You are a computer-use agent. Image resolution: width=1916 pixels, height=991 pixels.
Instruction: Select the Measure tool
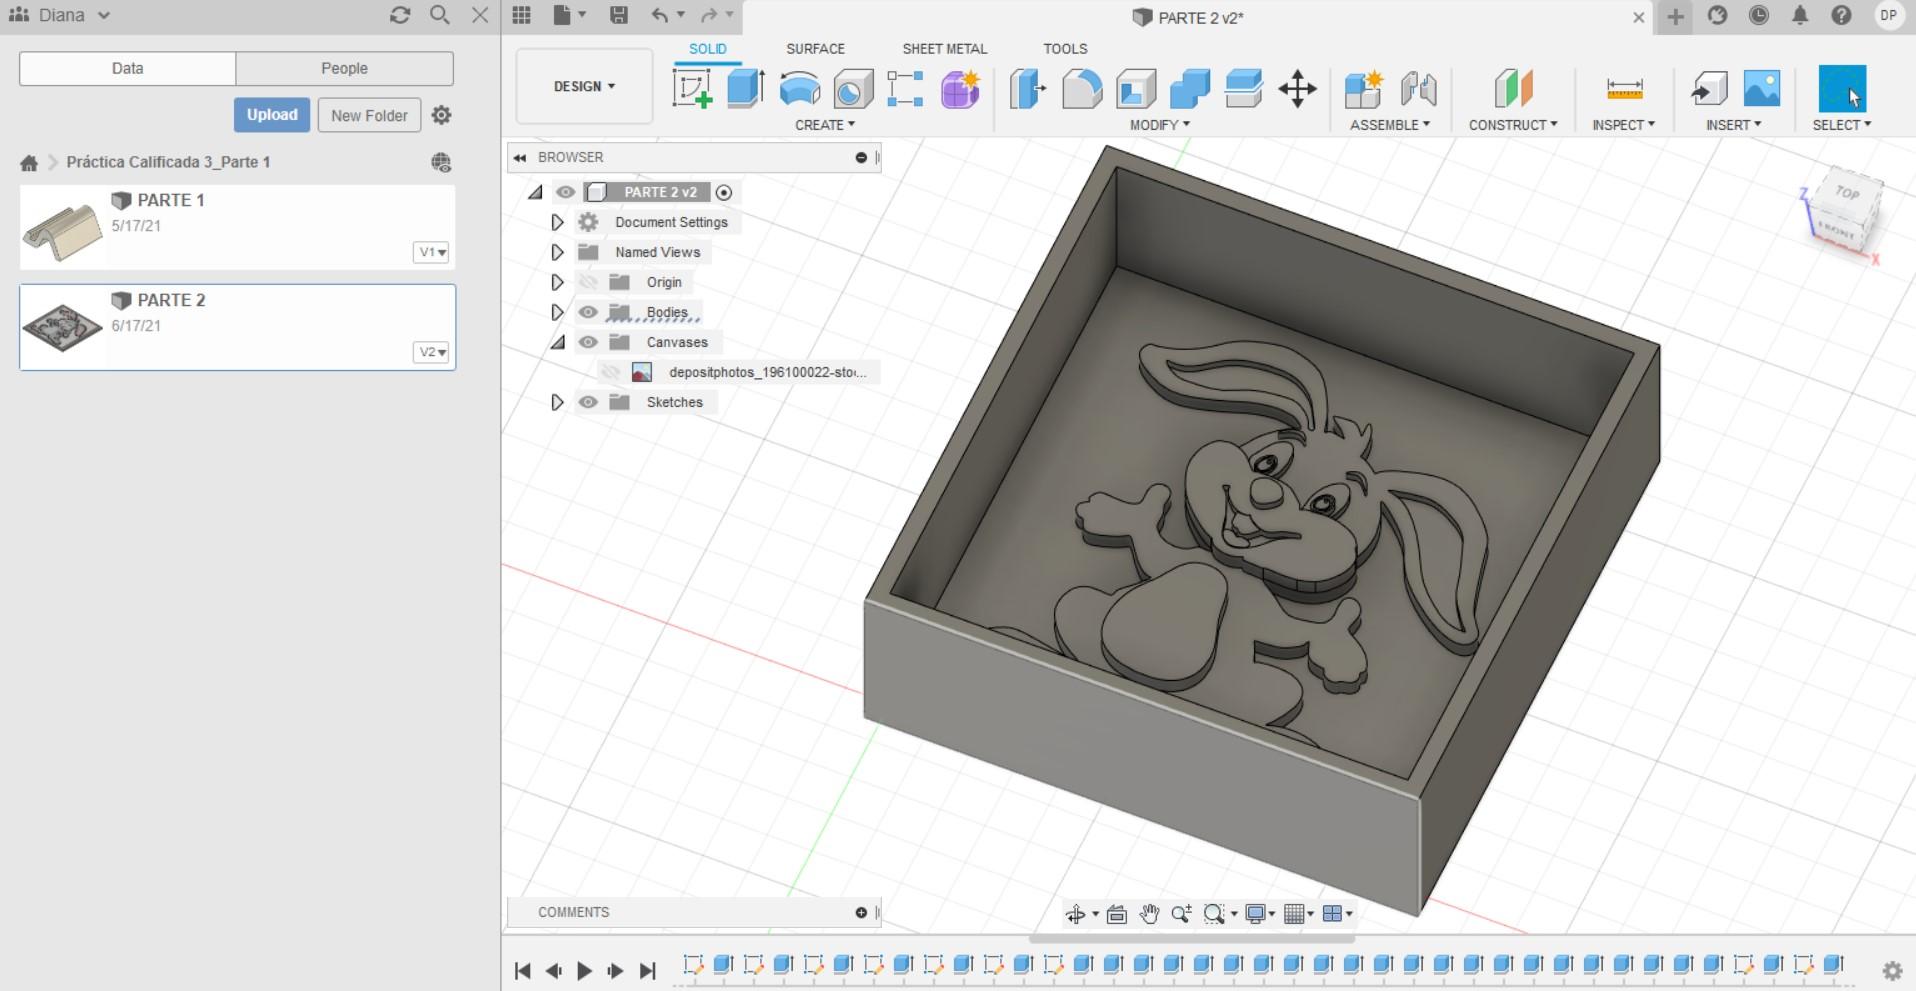(1624, 88)
